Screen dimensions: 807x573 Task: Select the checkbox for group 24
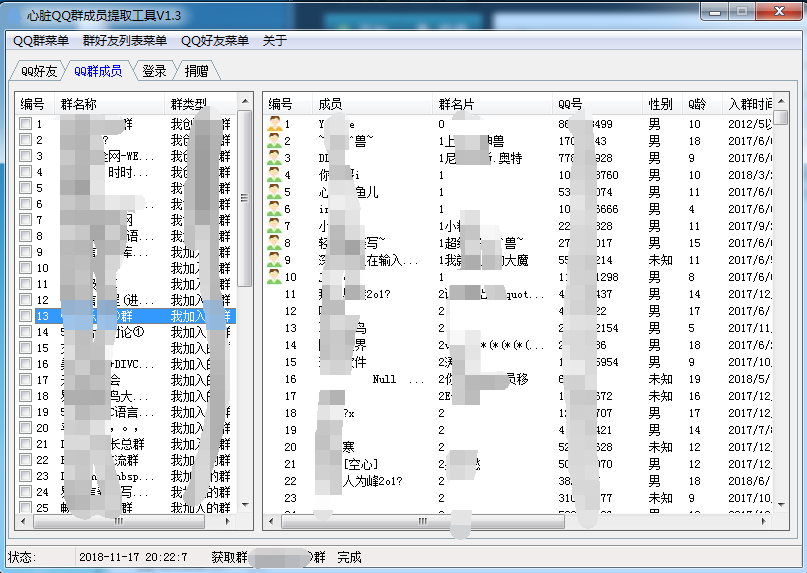point(25,491)
